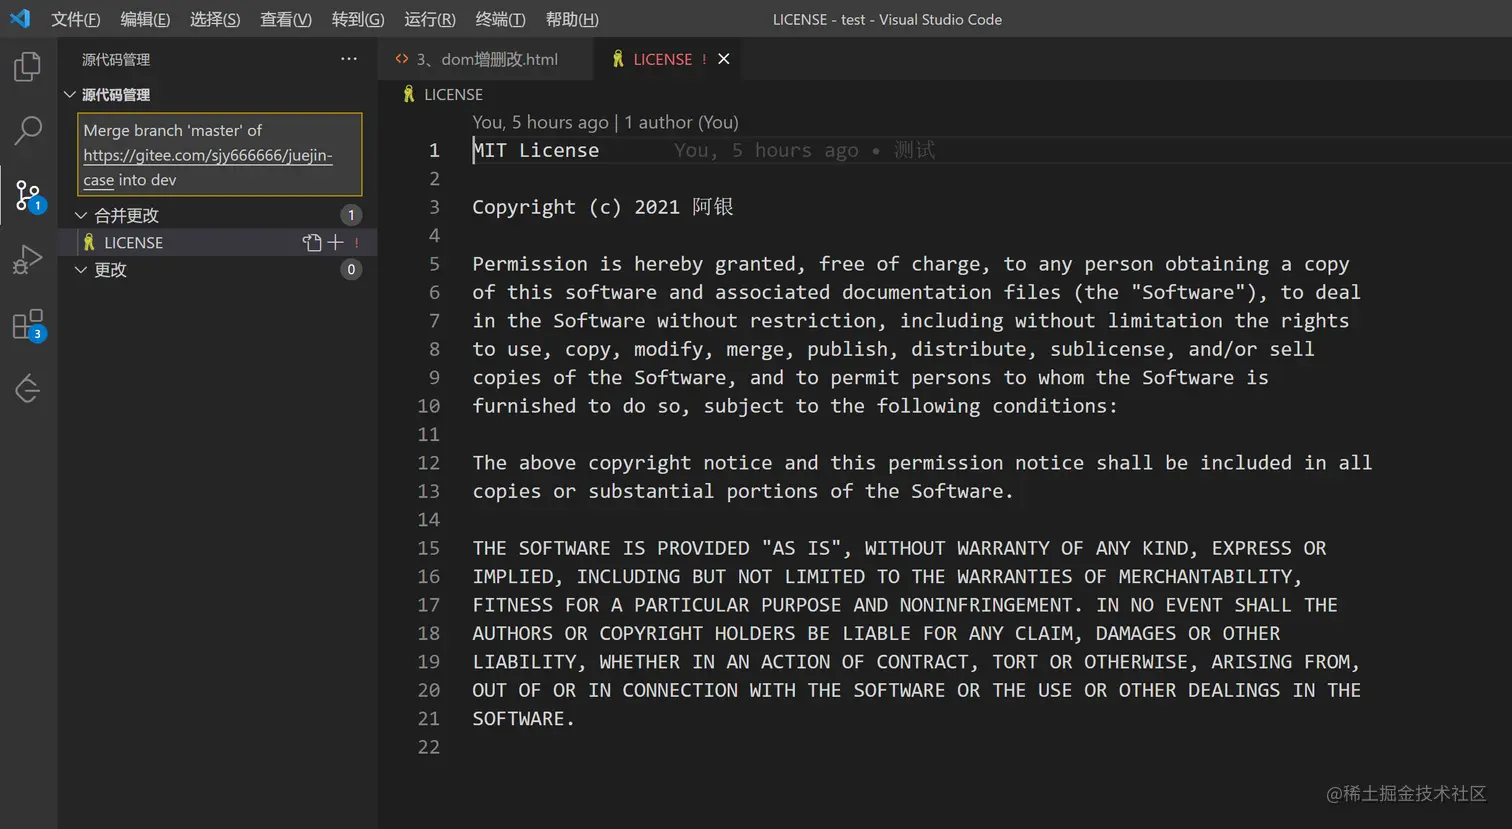Open the Explorer view in activity bar
1512x829 pixels.
(28, 67)
